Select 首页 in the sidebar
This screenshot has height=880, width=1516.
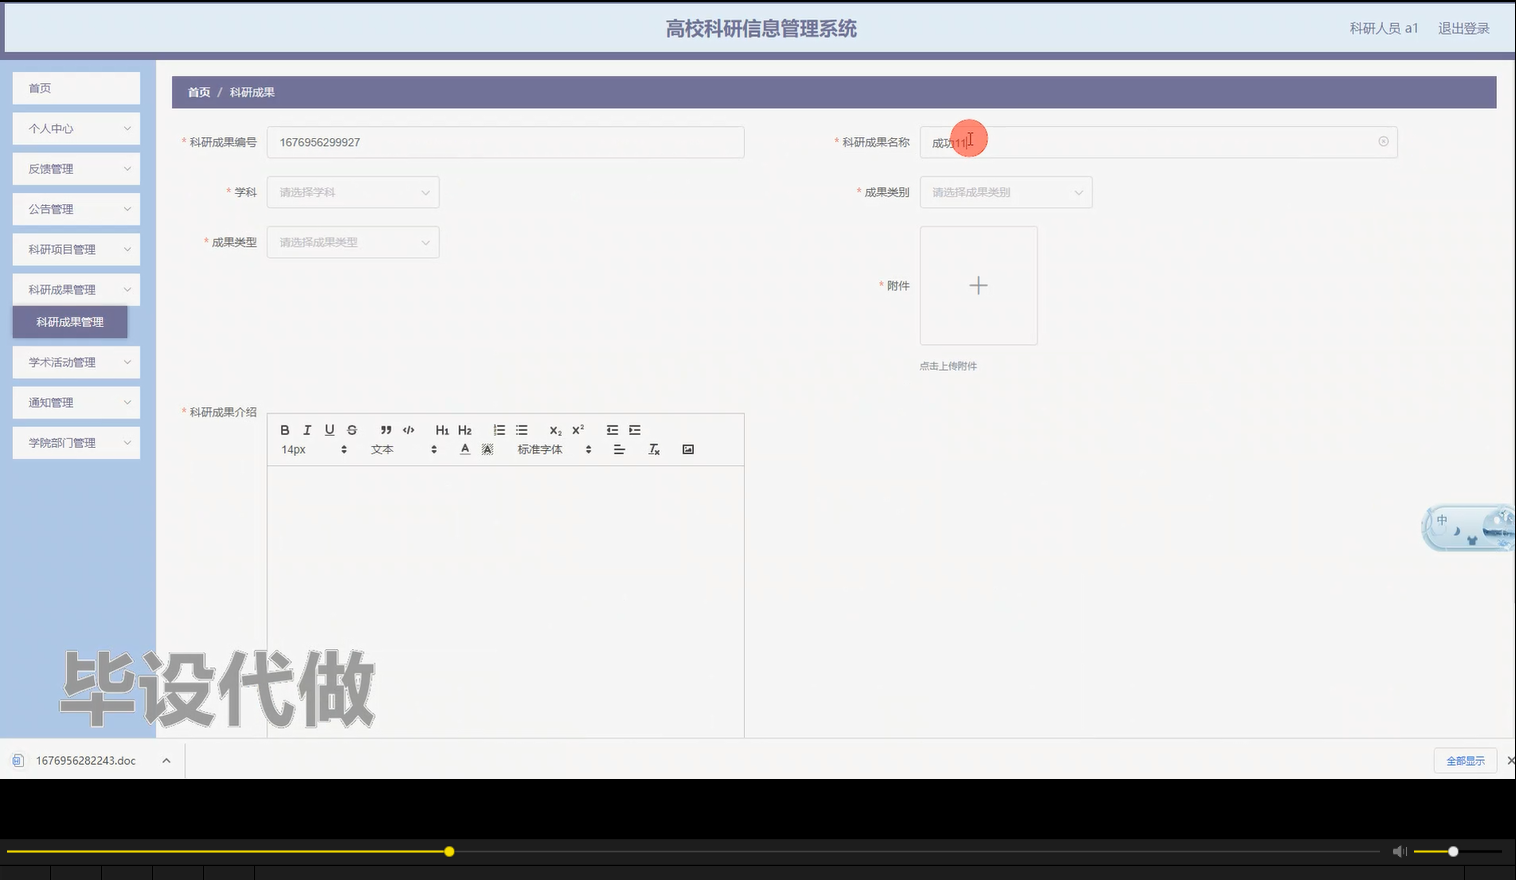75,87
